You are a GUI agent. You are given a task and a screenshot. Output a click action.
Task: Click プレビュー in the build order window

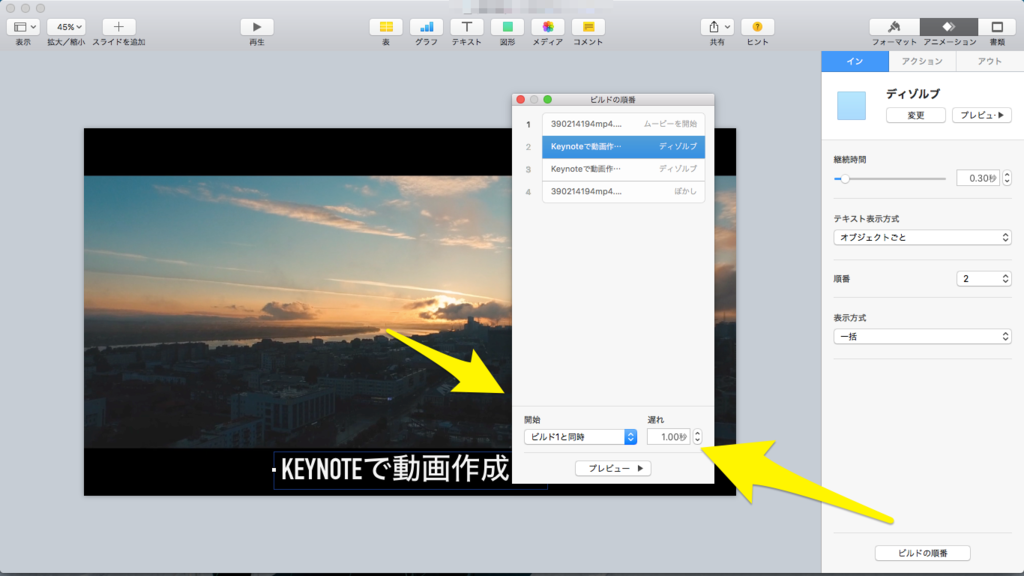click(x=613, y=468)
